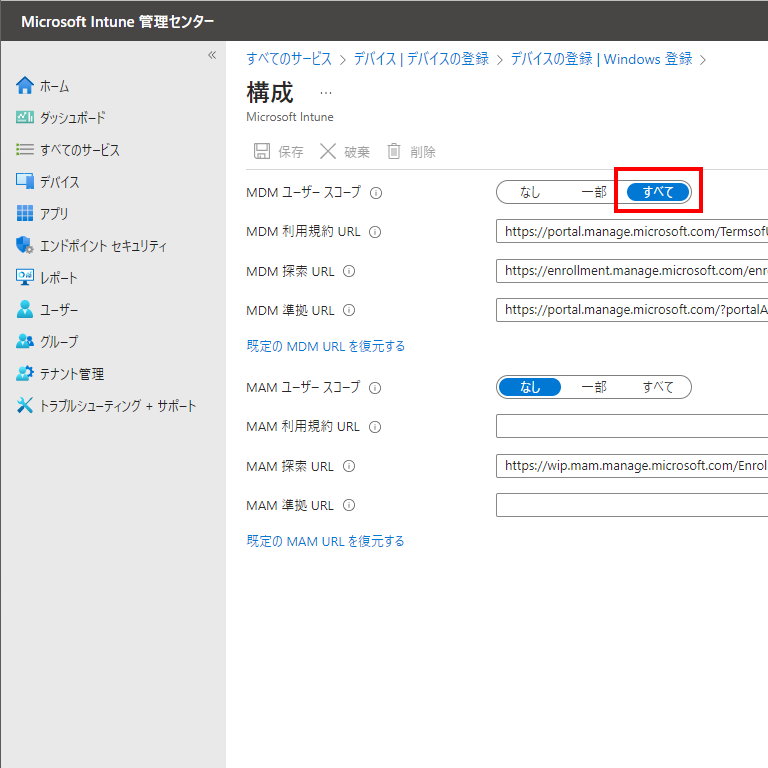Click info icon beside MAM ユーザー スコープ
This screenshot has height=768, width=768.
[375, 388]
